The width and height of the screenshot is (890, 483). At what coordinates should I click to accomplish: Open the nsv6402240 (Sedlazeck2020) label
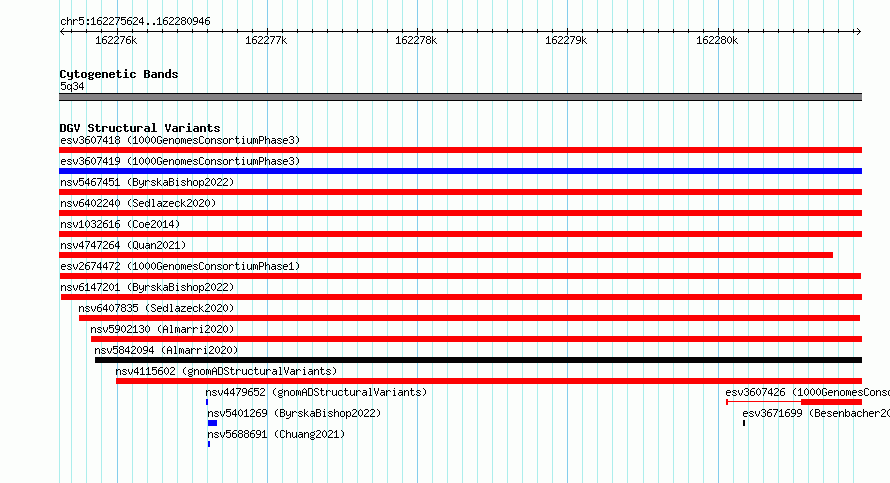(138, 203)
